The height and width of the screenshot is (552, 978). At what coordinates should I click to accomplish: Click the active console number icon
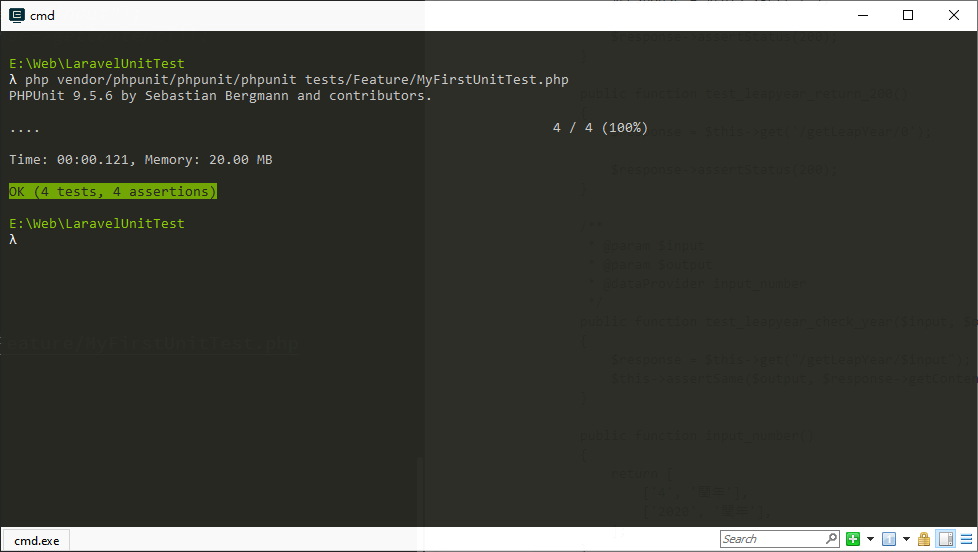[889, 539]
